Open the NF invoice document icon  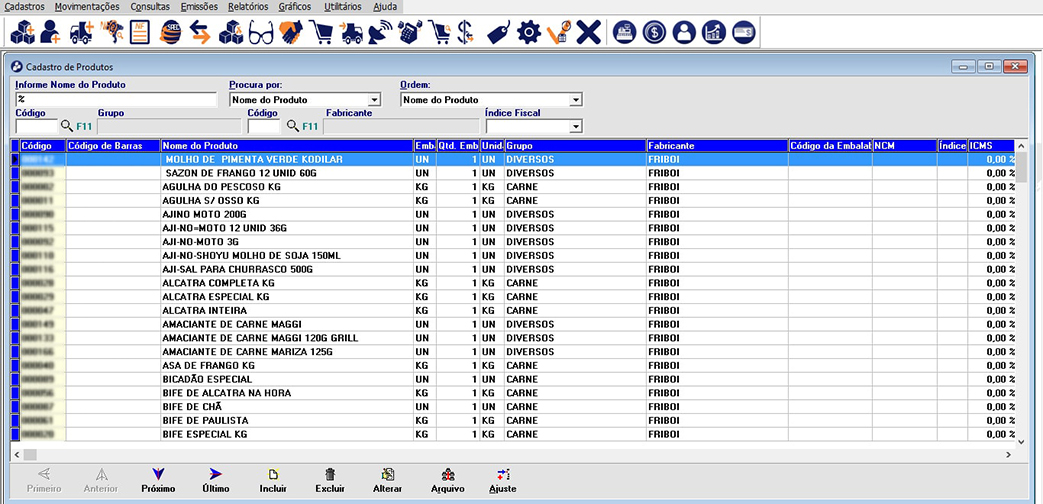click(141, 33)
